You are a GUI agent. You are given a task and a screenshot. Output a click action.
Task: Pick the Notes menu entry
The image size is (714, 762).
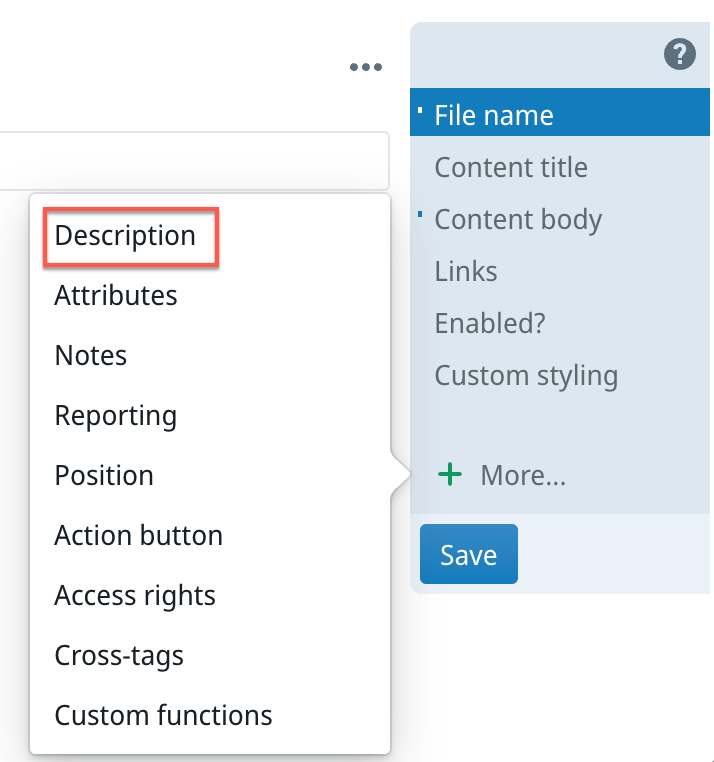(x=91, y=356)
